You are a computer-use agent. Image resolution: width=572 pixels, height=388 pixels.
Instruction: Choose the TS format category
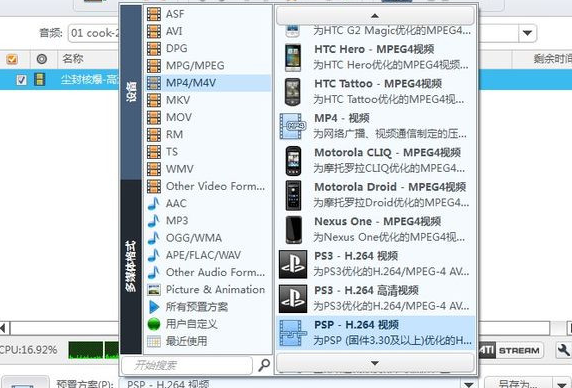[208, 151]
